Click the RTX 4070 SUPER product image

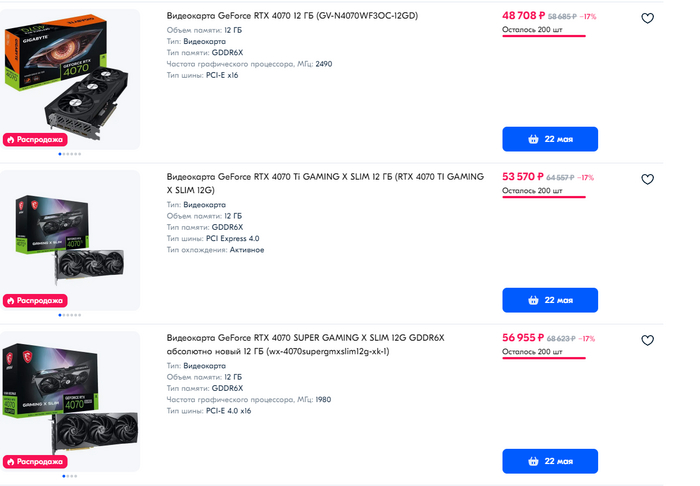[x=70, y=395]
